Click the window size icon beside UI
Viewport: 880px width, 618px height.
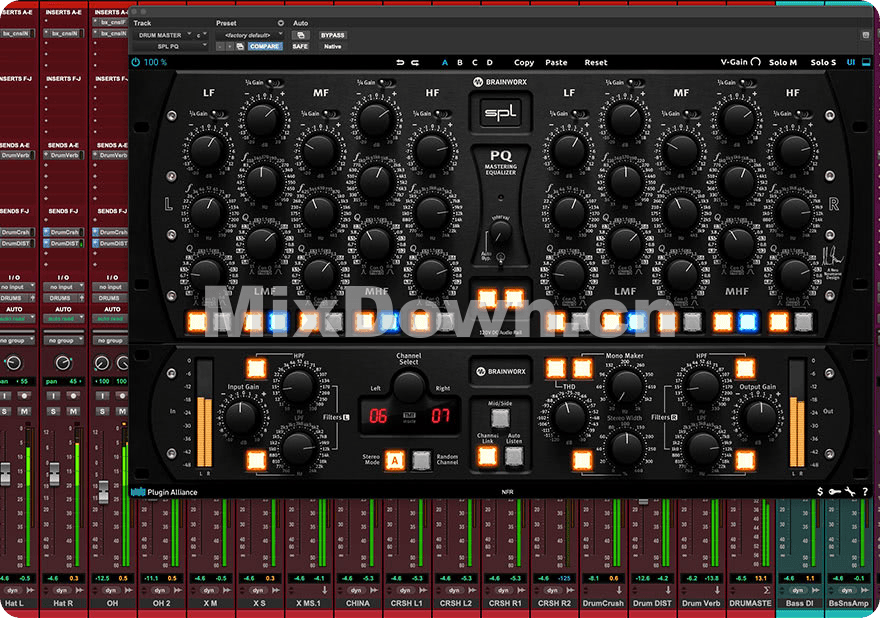click(866, 62)
